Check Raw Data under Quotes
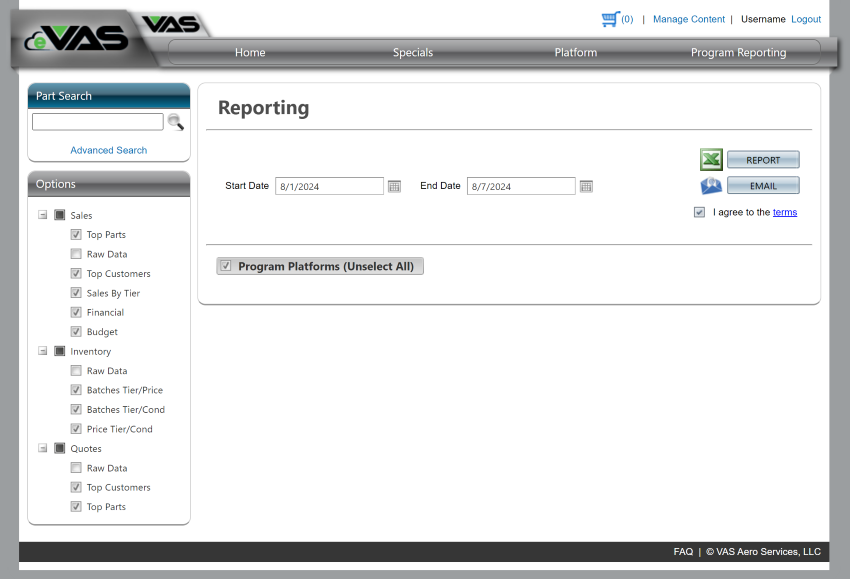 tap(76, 467)
